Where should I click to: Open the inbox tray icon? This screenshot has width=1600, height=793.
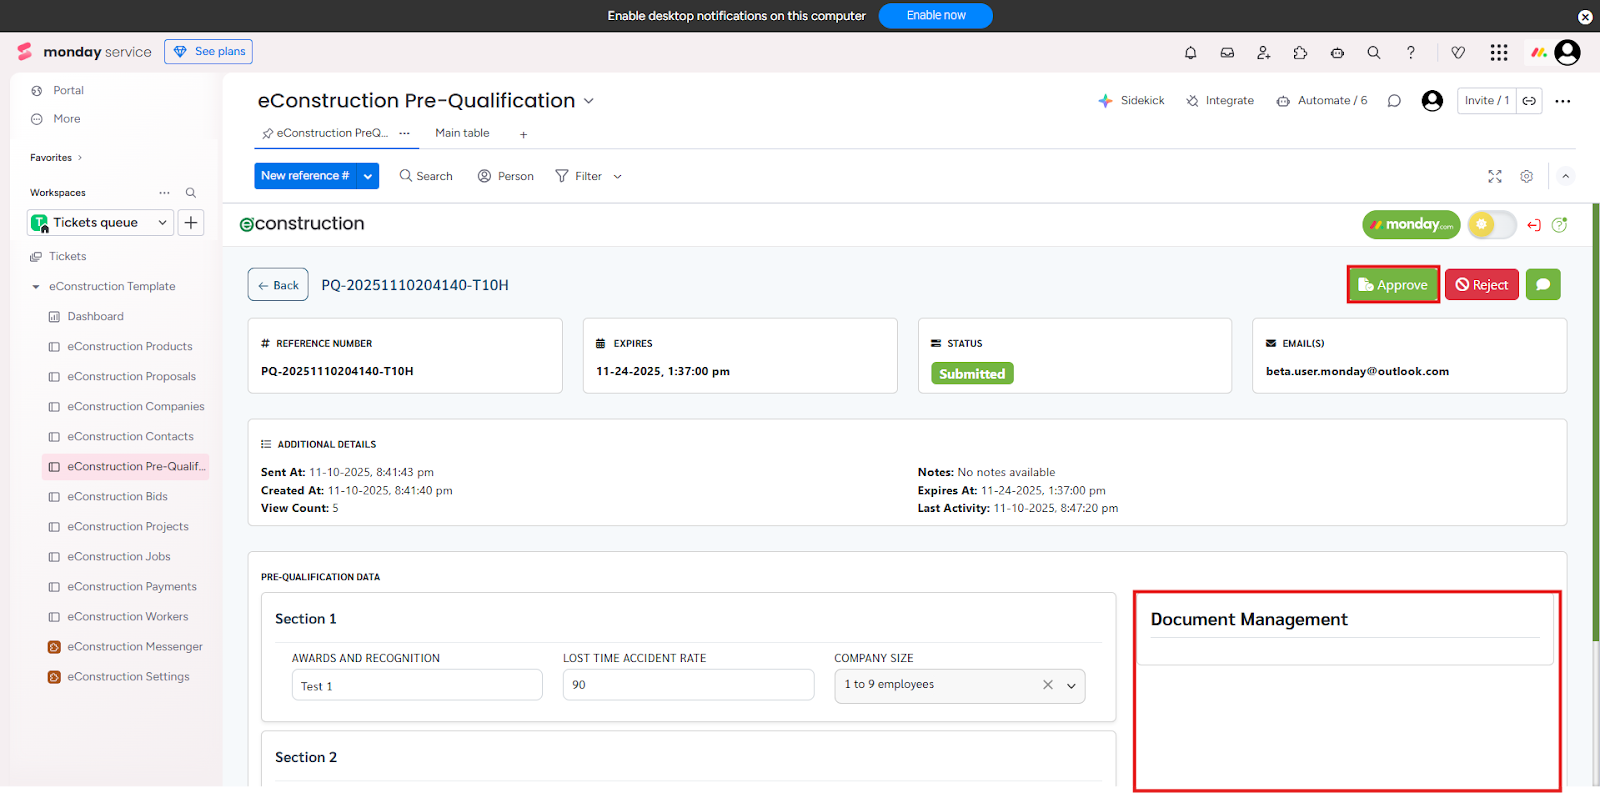point(1227,53)
